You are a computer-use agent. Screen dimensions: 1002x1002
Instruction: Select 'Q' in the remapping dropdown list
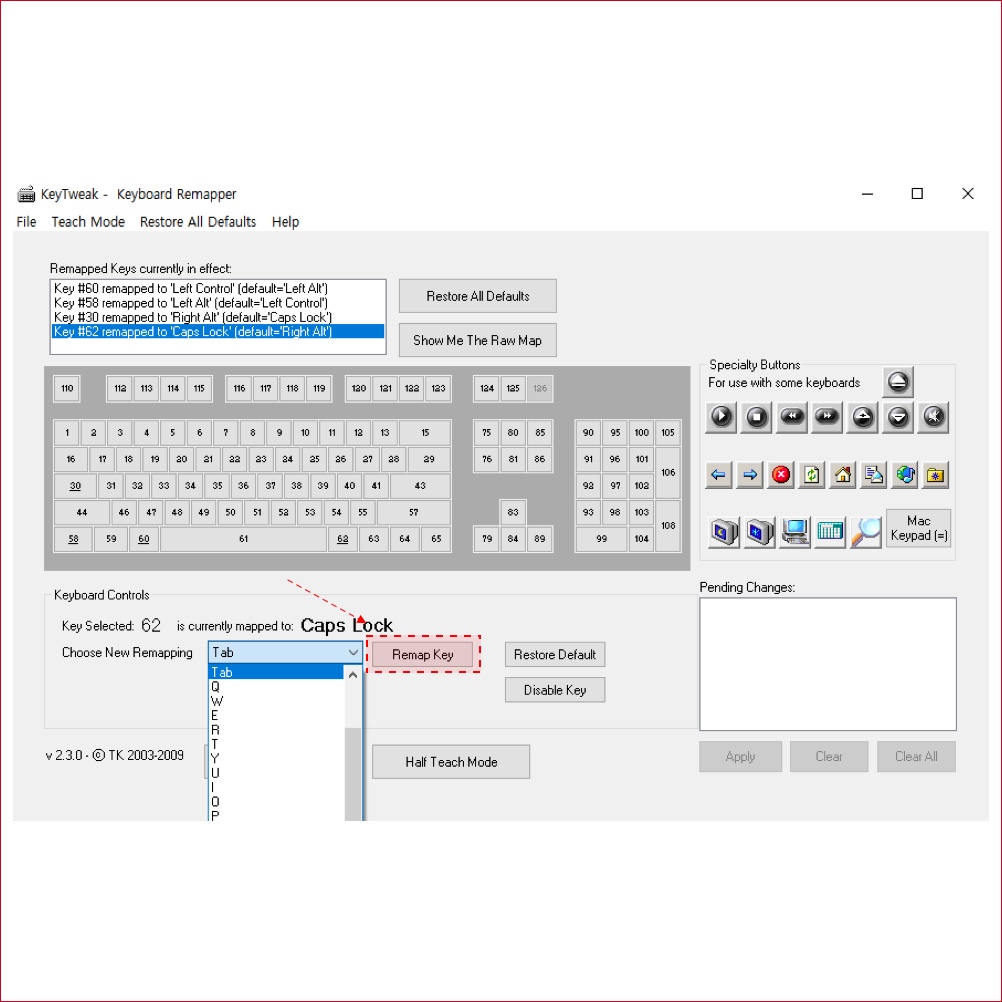[x=277, y=686]
